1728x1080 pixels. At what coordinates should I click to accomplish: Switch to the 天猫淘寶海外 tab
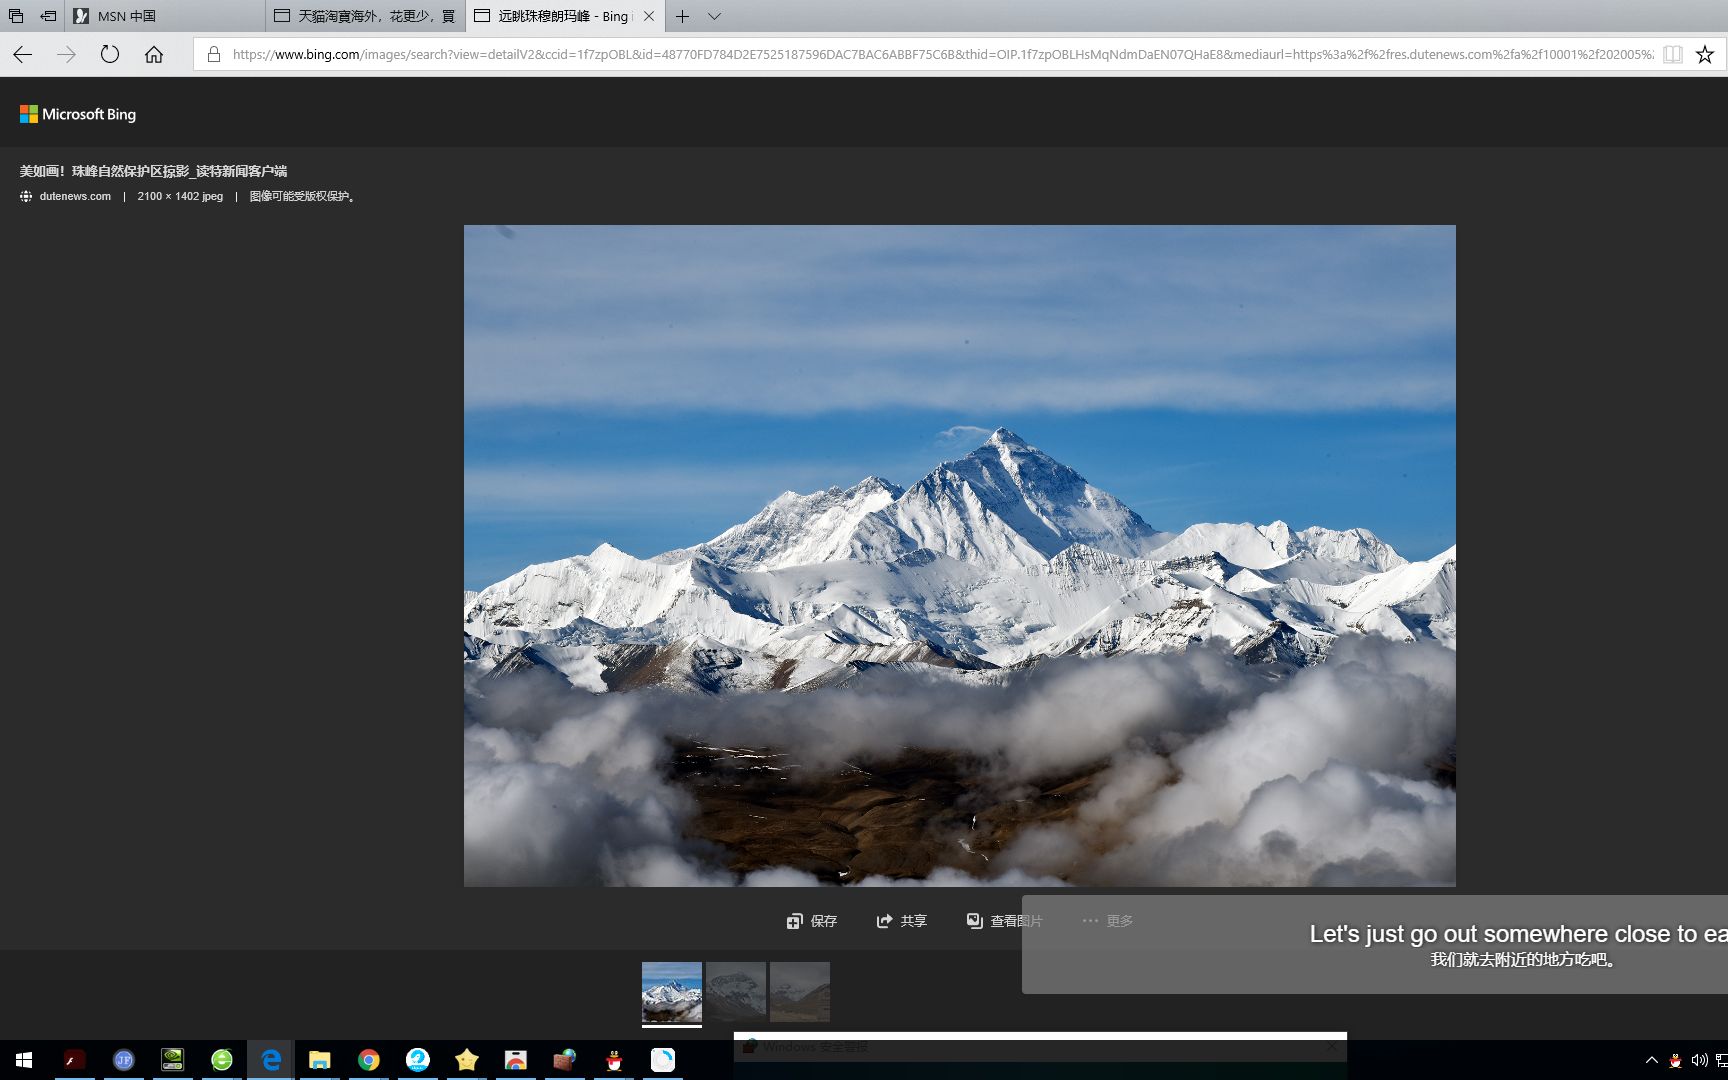point(366,16)
